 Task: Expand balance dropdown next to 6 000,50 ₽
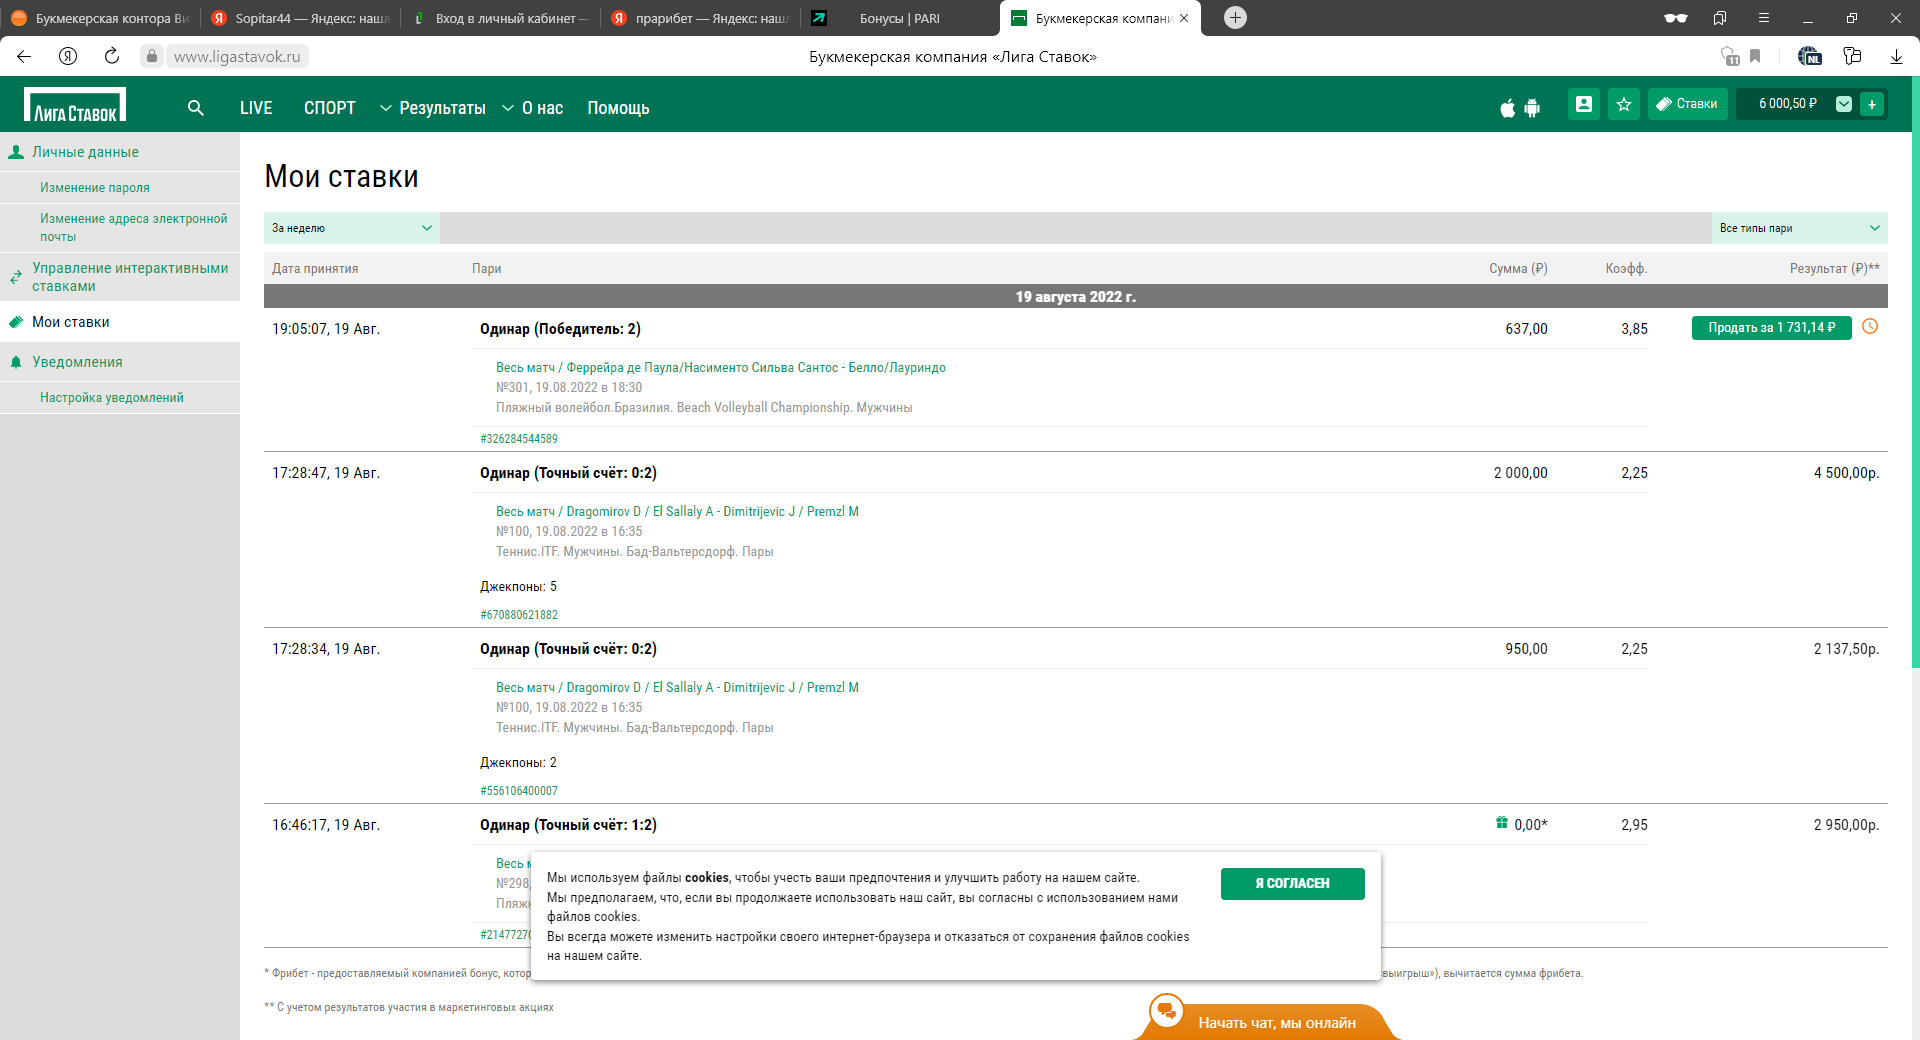tap(1844, 104)
